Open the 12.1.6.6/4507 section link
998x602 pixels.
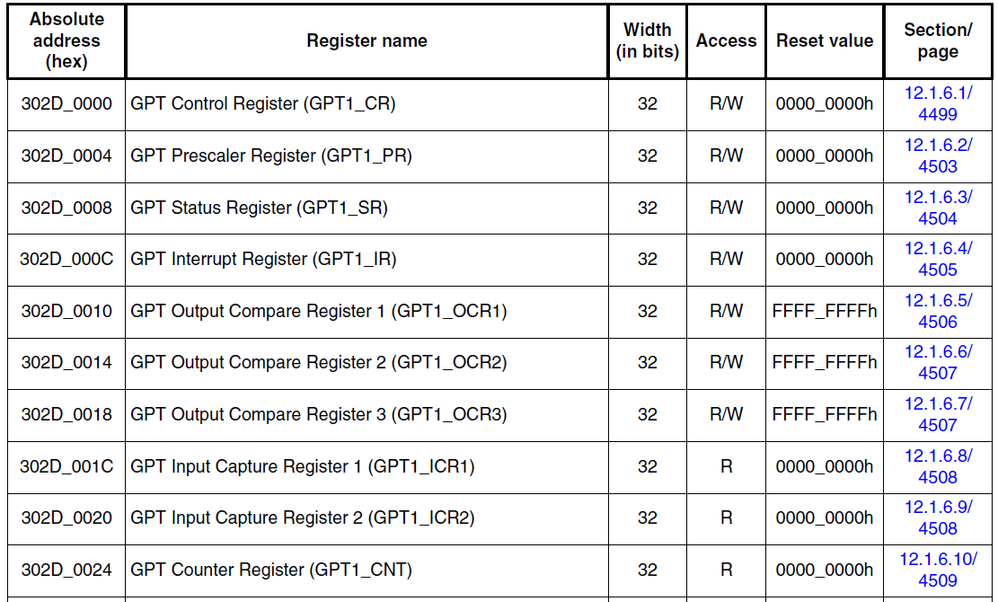pos(938,362)
